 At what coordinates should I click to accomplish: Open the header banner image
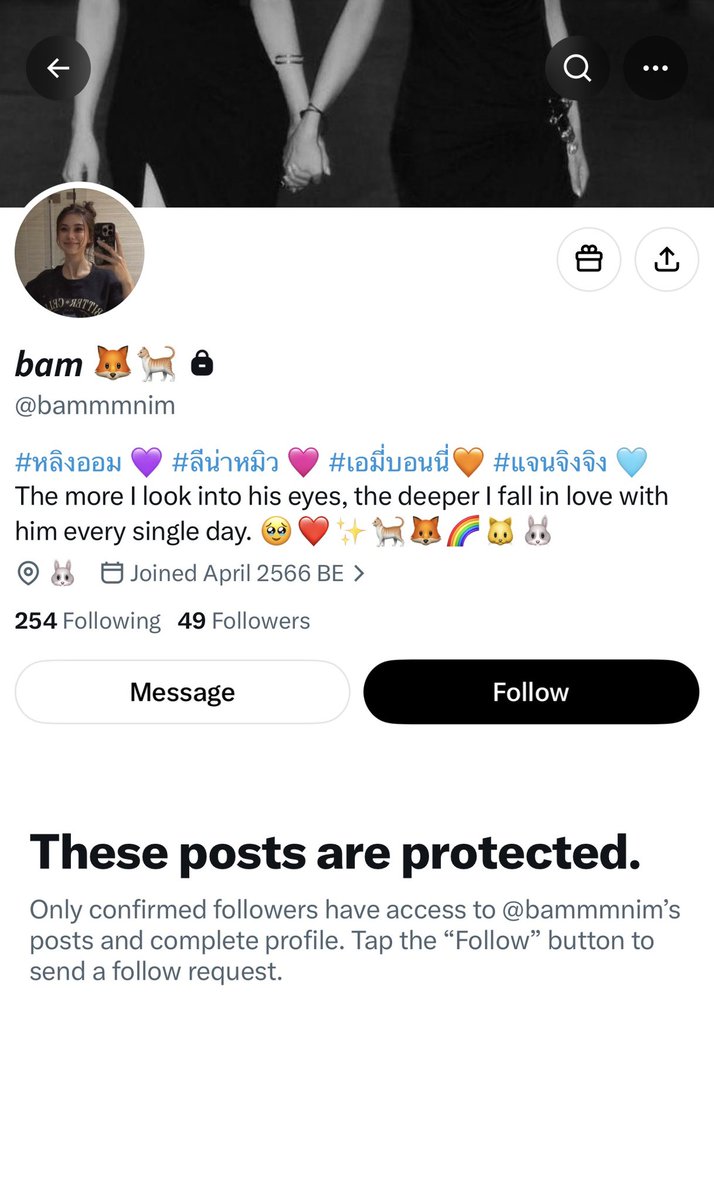(357, 103)
